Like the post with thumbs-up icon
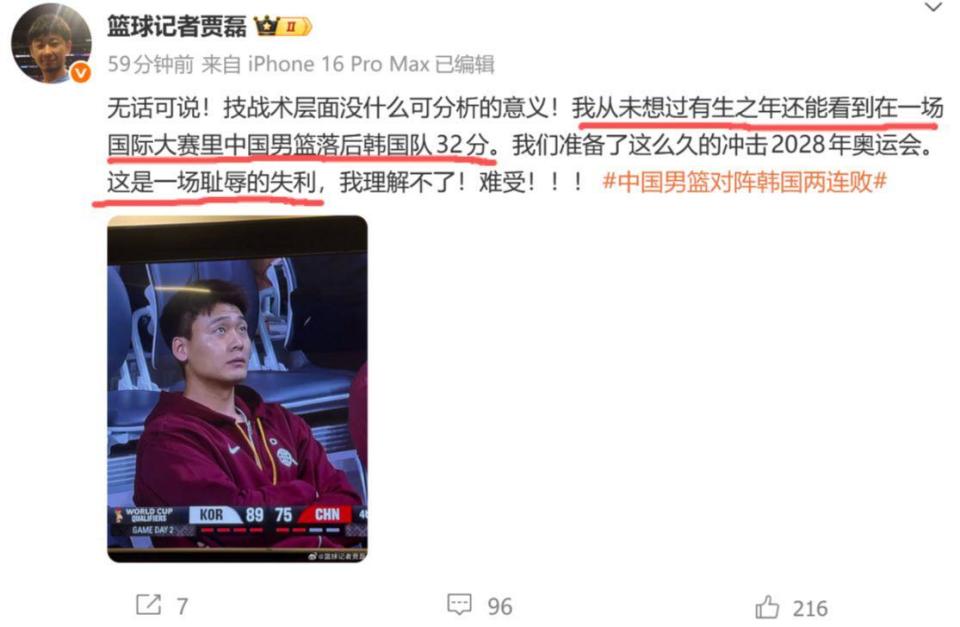This screenshot has height=627, width=960. pyautogui.click(x=767, y=607)
